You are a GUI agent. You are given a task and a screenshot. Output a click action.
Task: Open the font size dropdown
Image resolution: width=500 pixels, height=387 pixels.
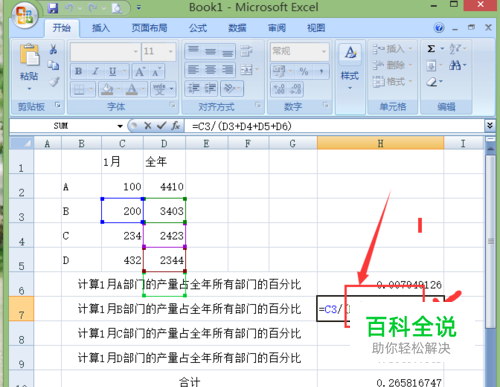pos(171,51)
